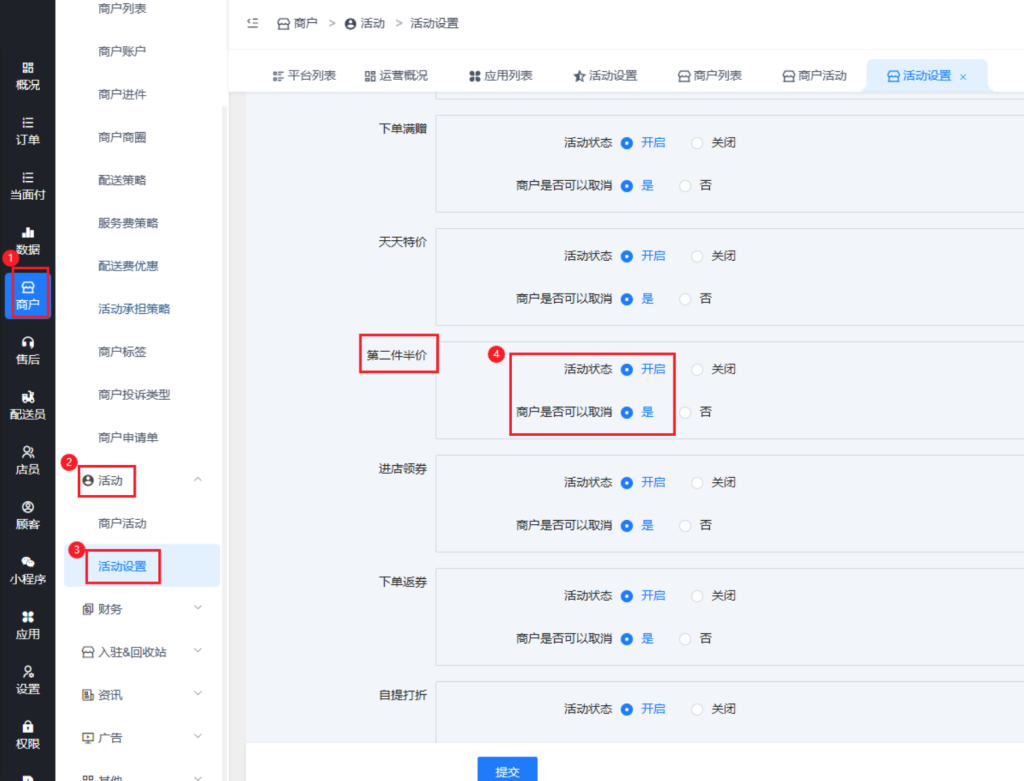Viewport: 1024px width, 781px height.
Task: Click the 提交 submit button
Action: pos(507,770)
